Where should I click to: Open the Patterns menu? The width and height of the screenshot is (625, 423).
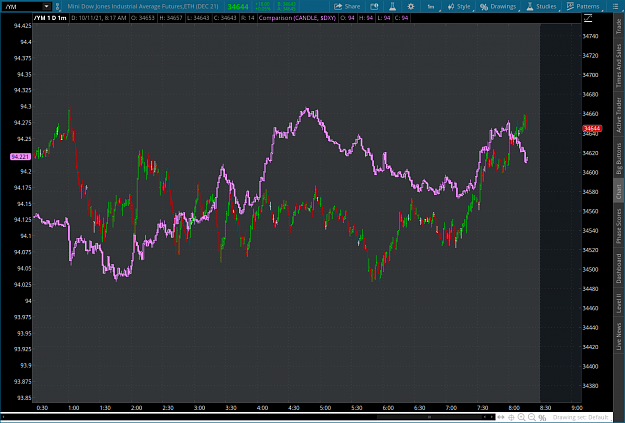[583, 6]
